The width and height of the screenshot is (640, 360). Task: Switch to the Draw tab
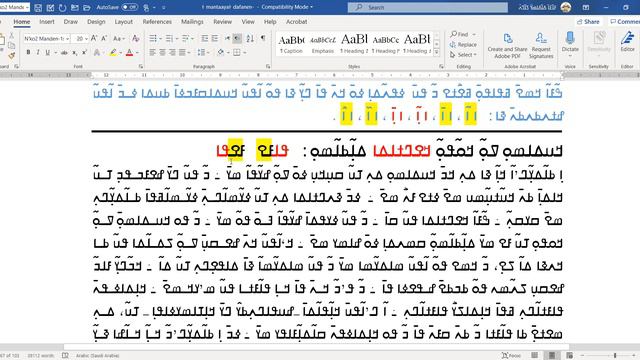click(71, 22)
